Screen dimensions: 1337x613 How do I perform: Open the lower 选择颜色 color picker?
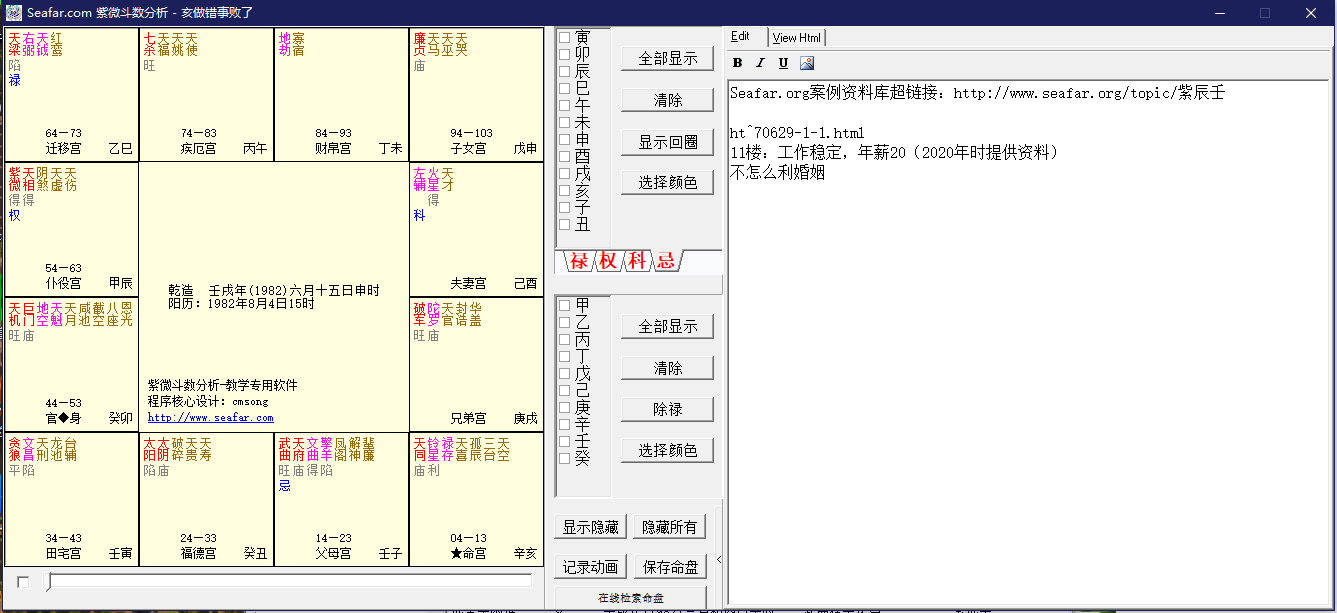click(668, 451)
